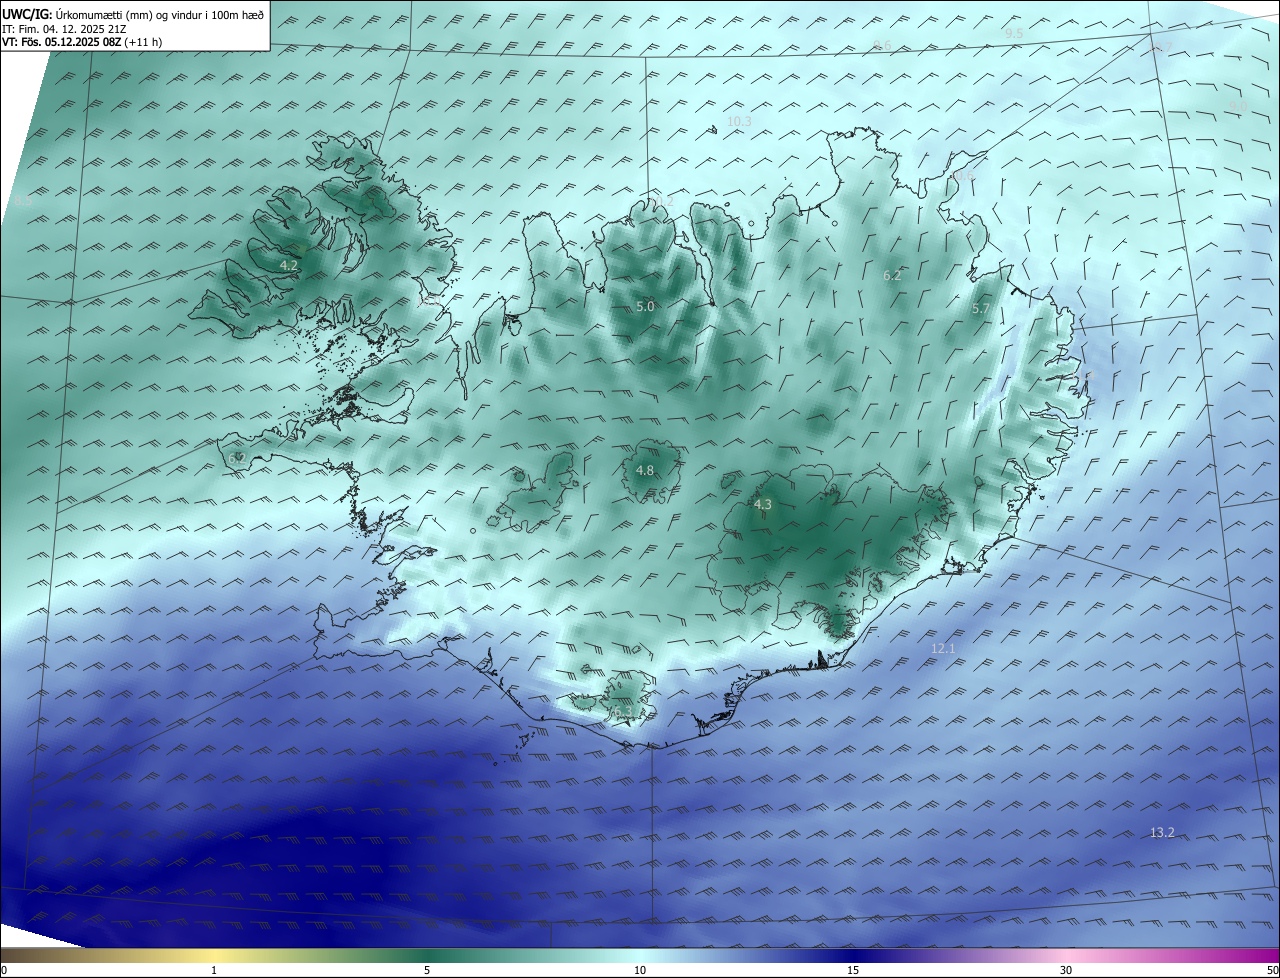Screen dimensions: 1280x978
Task: Click the colorbar label 15
Action: (x=853, y=970)
